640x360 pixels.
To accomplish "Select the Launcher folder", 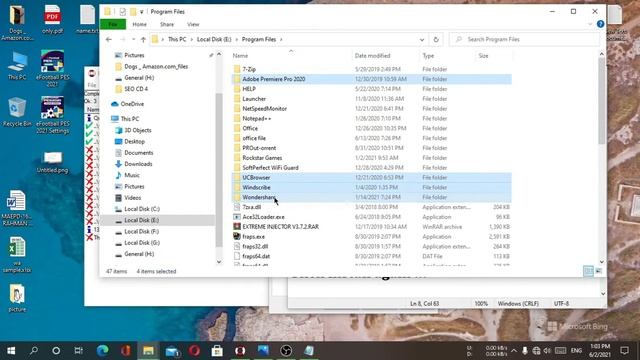I will pos(371,99).
